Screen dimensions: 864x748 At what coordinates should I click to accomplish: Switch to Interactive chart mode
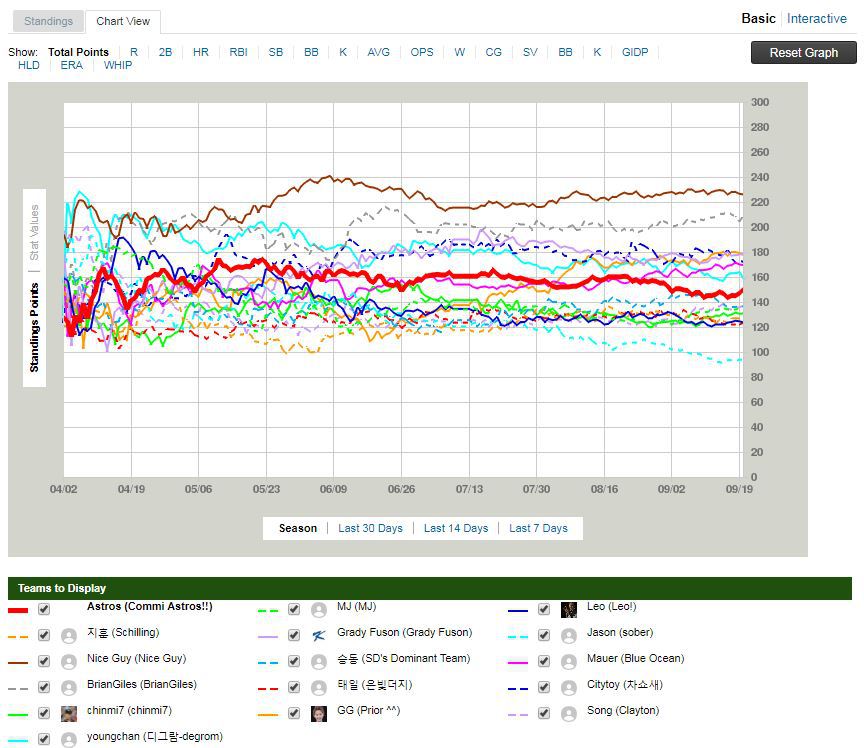[816, 19]
